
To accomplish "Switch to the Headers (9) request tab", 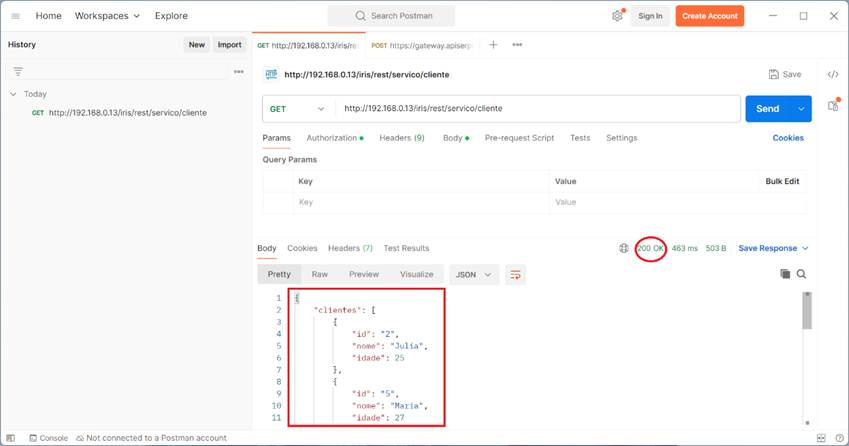I will 401,138.
